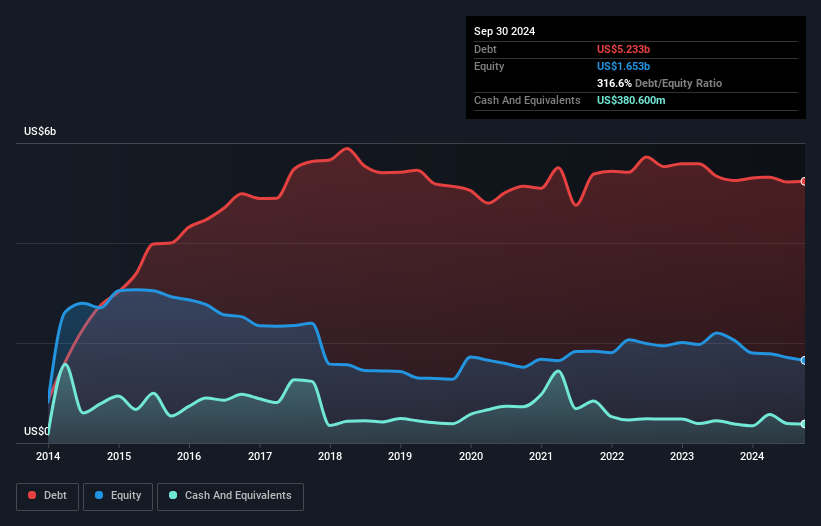Select the 2021 x-axis label

pyautogui.click(x=541, y=456)
